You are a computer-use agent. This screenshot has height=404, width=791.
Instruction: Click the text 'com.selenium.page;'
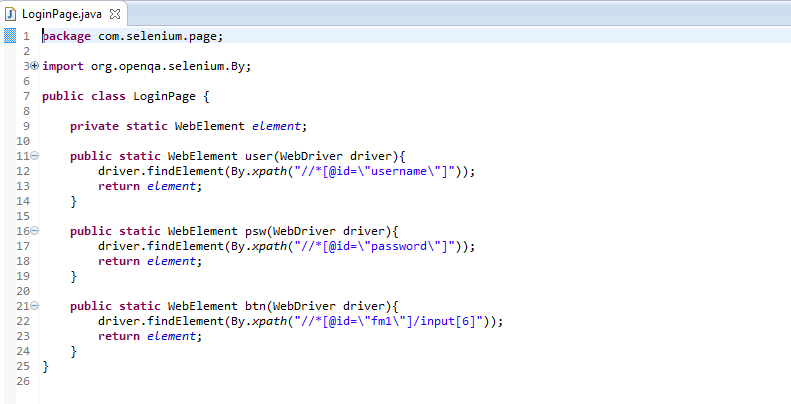pos(160,37)
